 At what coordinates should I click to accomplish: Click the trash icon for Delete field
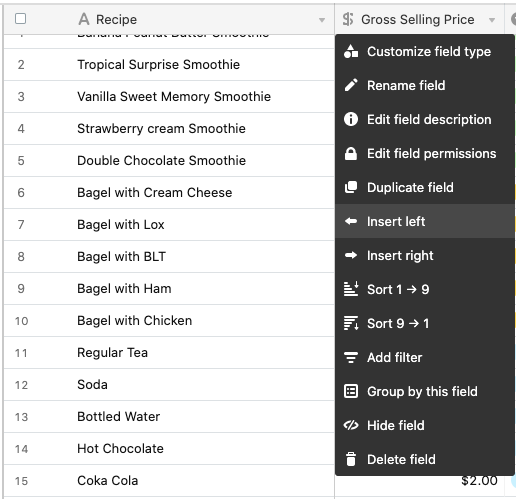[x=351, y=459]
